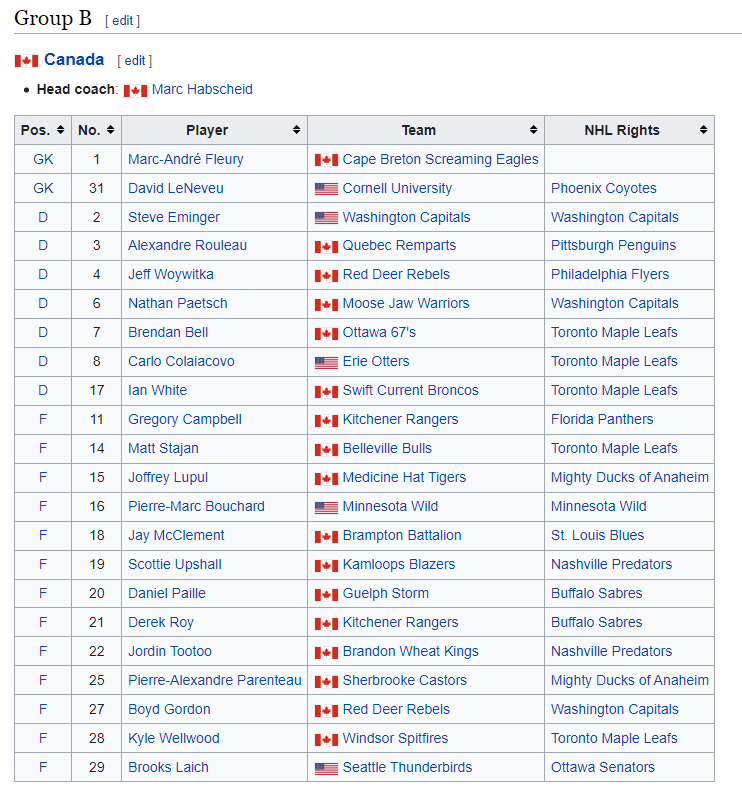Open Nathan Paetsch player link
Viewport: 742px width, 793px height.
tap(178, 303)
